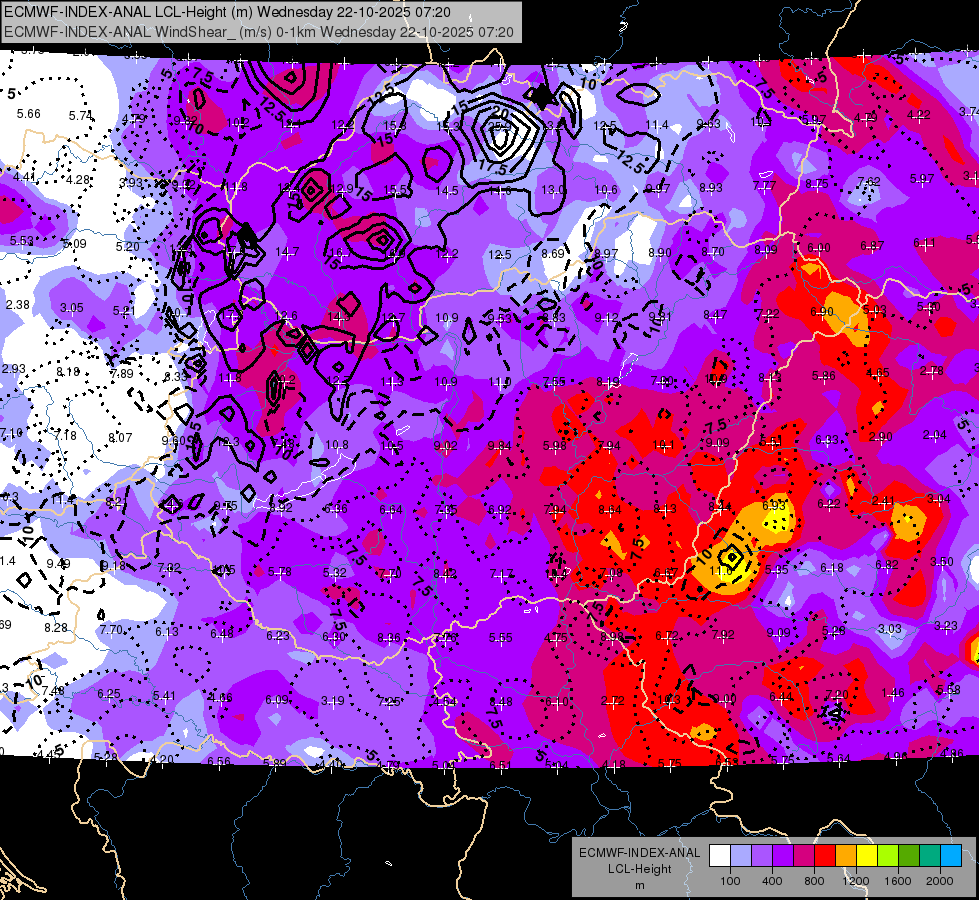Select the LCL-Height (m) header line
The image size is (979, 900).
coord(227,12)
